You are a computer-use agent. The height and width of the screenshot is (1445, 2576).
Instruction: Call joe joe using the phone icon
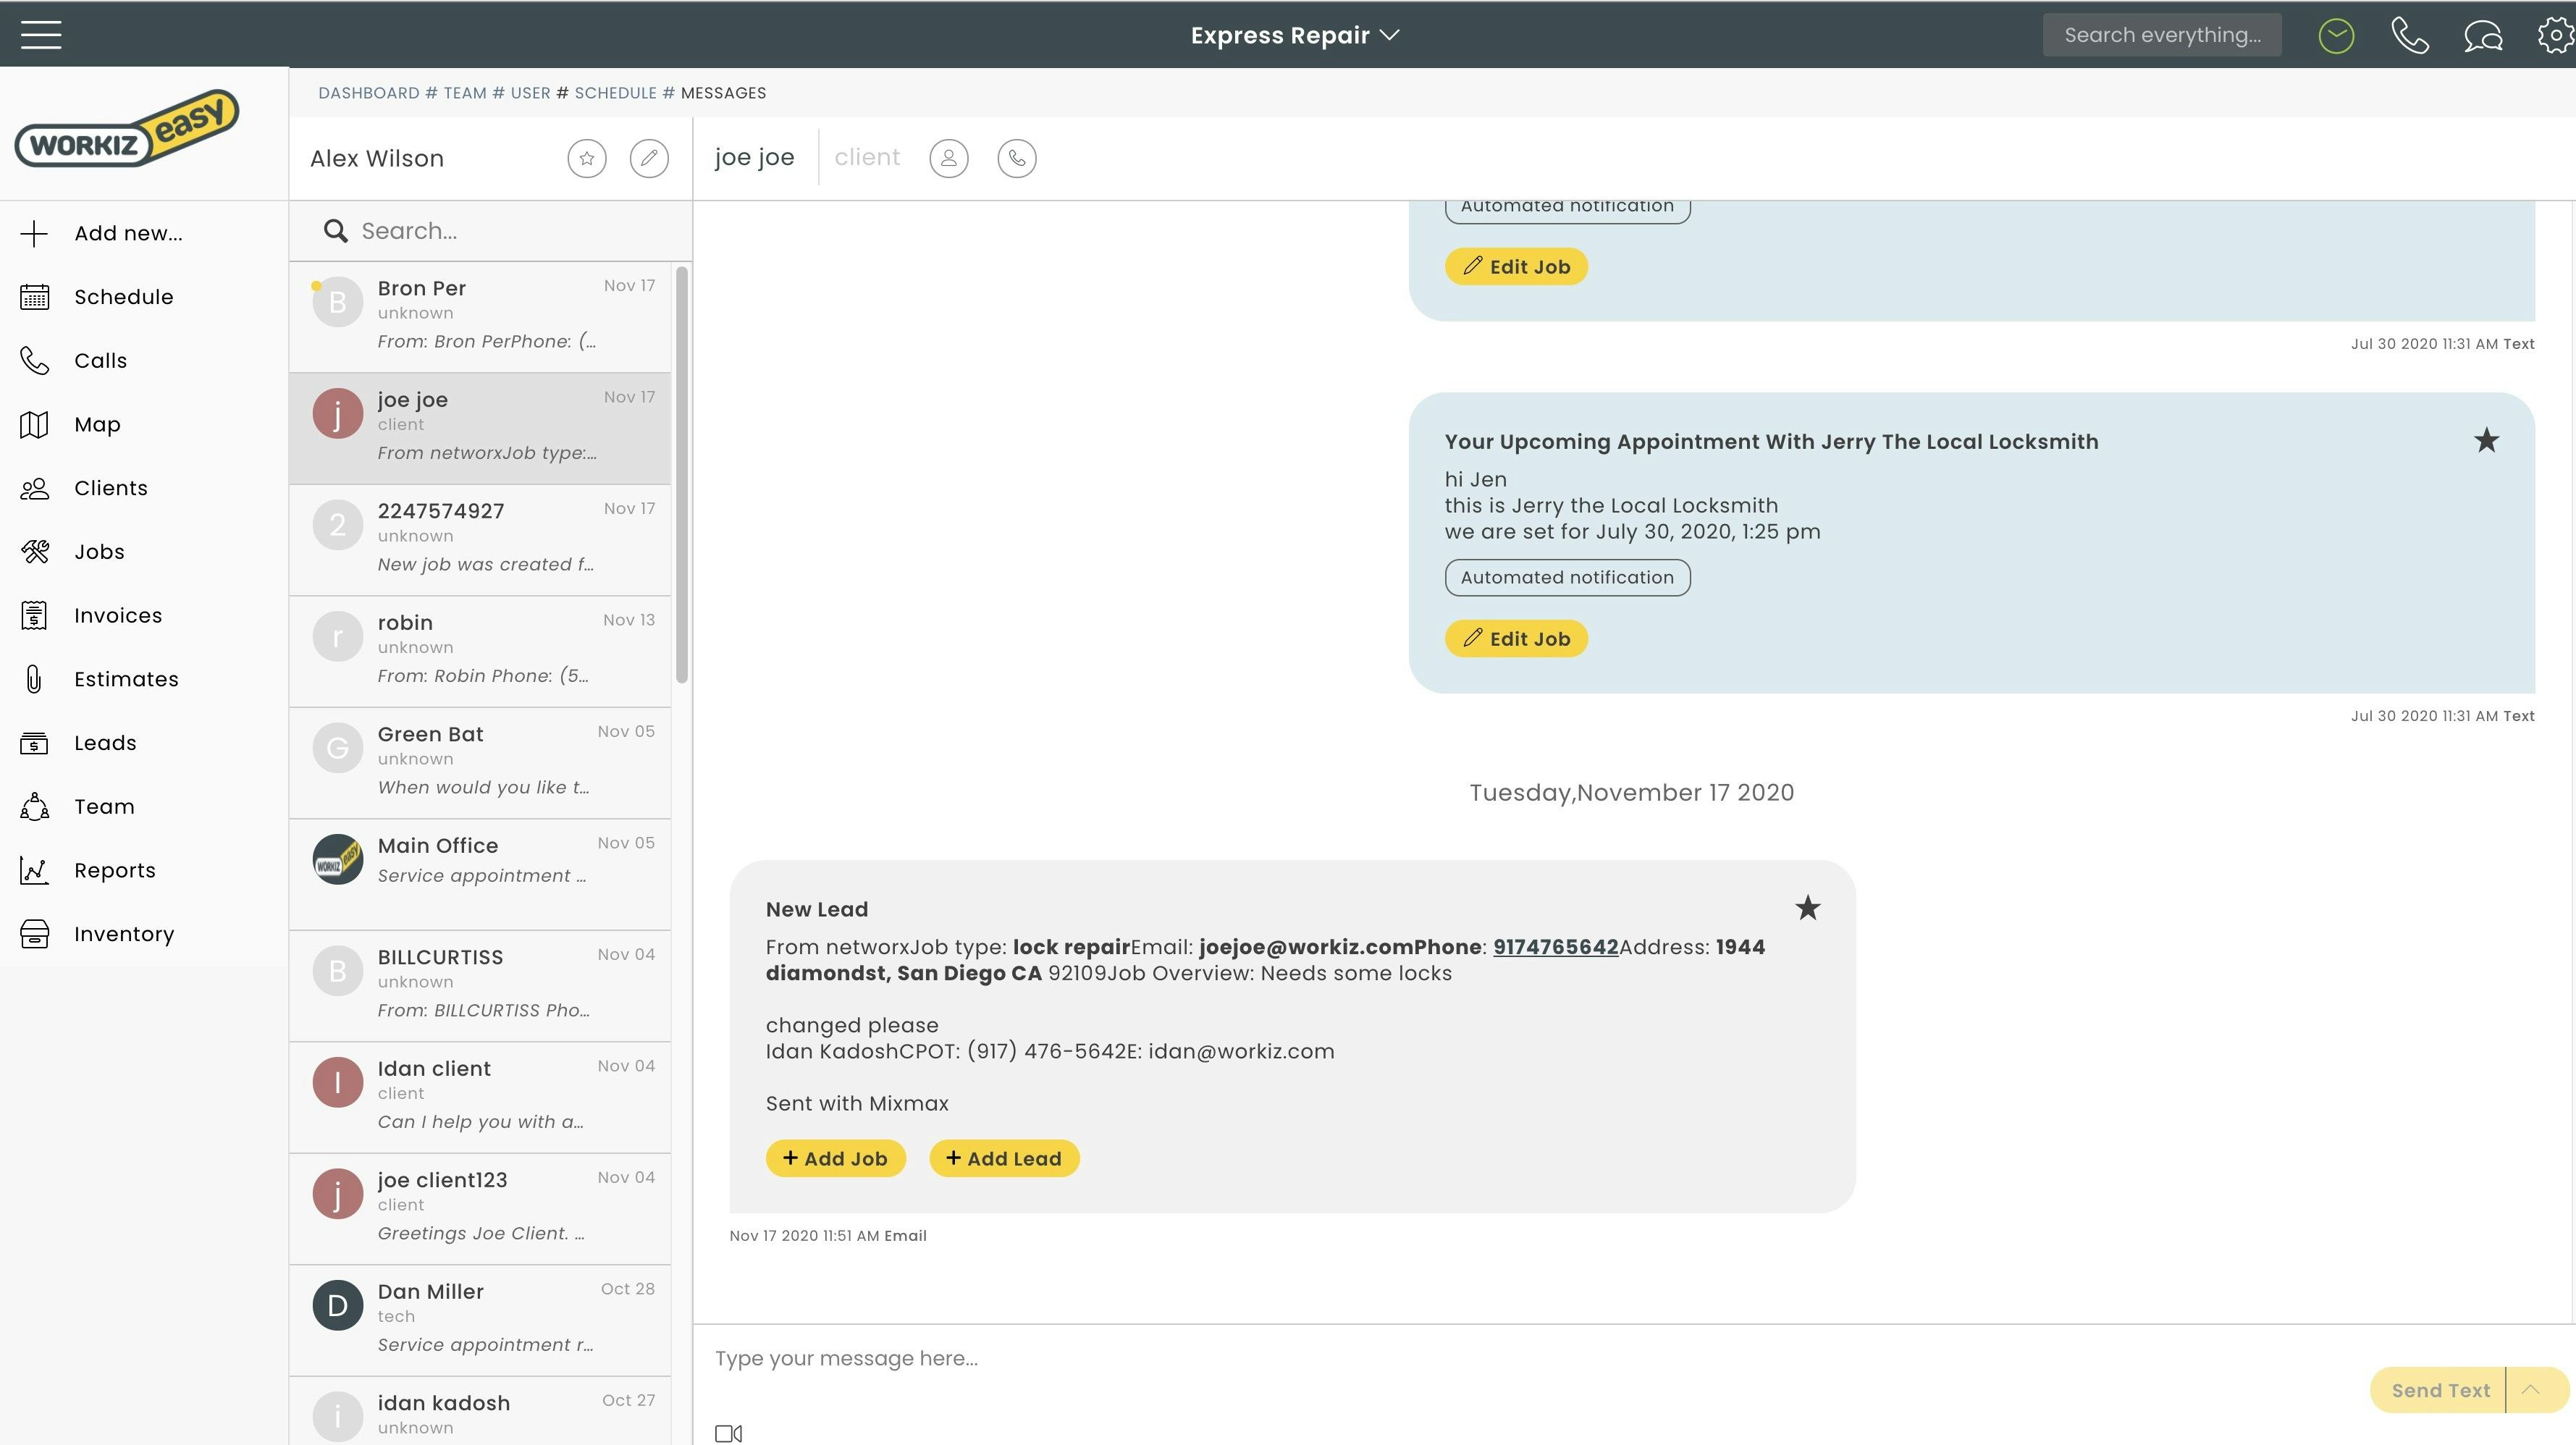click(x=1016, y=158)
